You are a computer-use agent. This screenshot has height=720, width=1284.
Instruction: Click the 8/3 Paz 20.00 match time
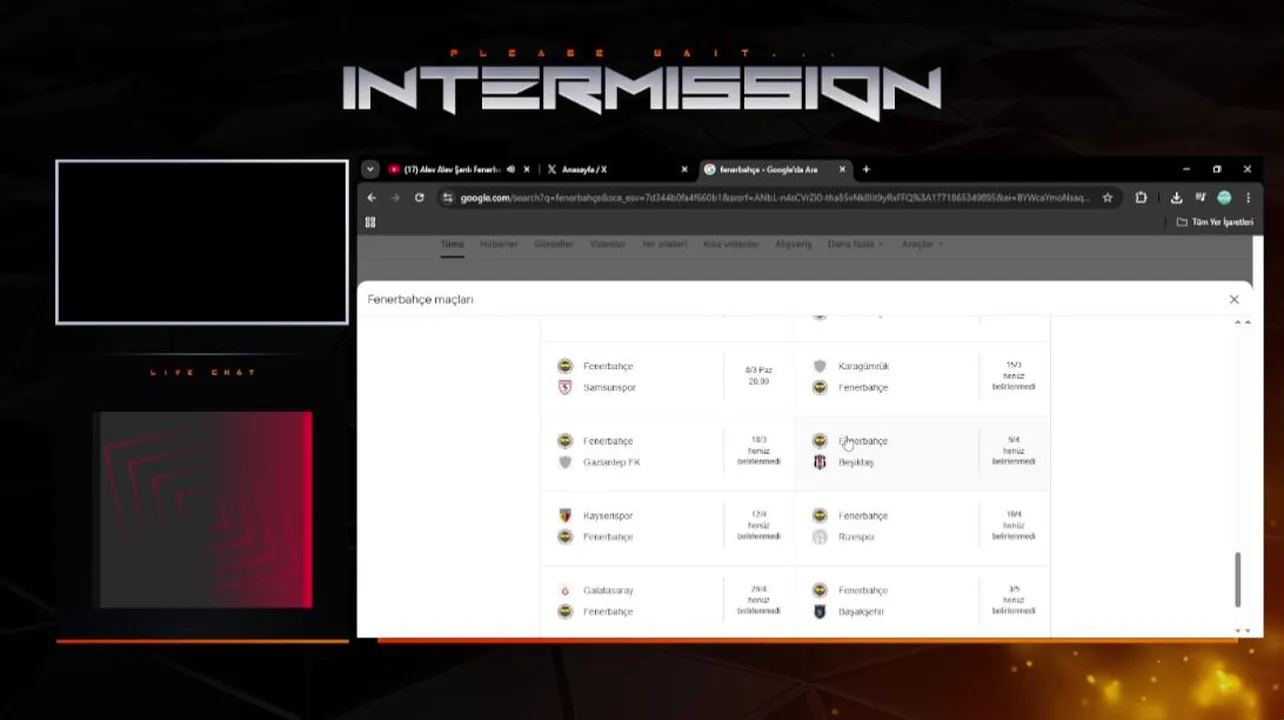click(x=758, y=375)
